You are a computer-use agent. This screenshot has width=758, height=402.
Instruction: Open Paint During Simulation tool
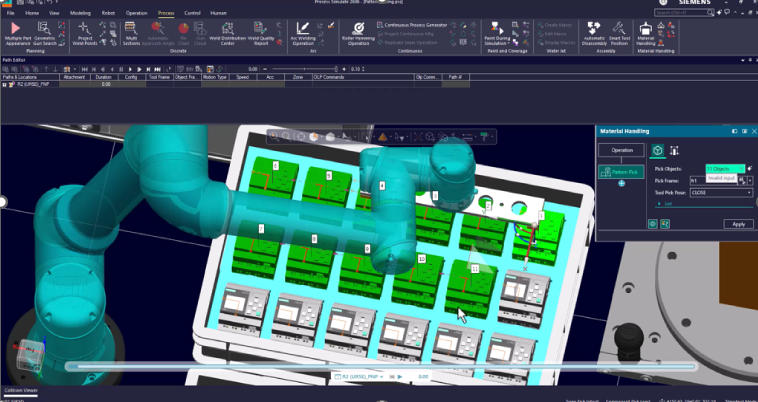click(497, 34)
